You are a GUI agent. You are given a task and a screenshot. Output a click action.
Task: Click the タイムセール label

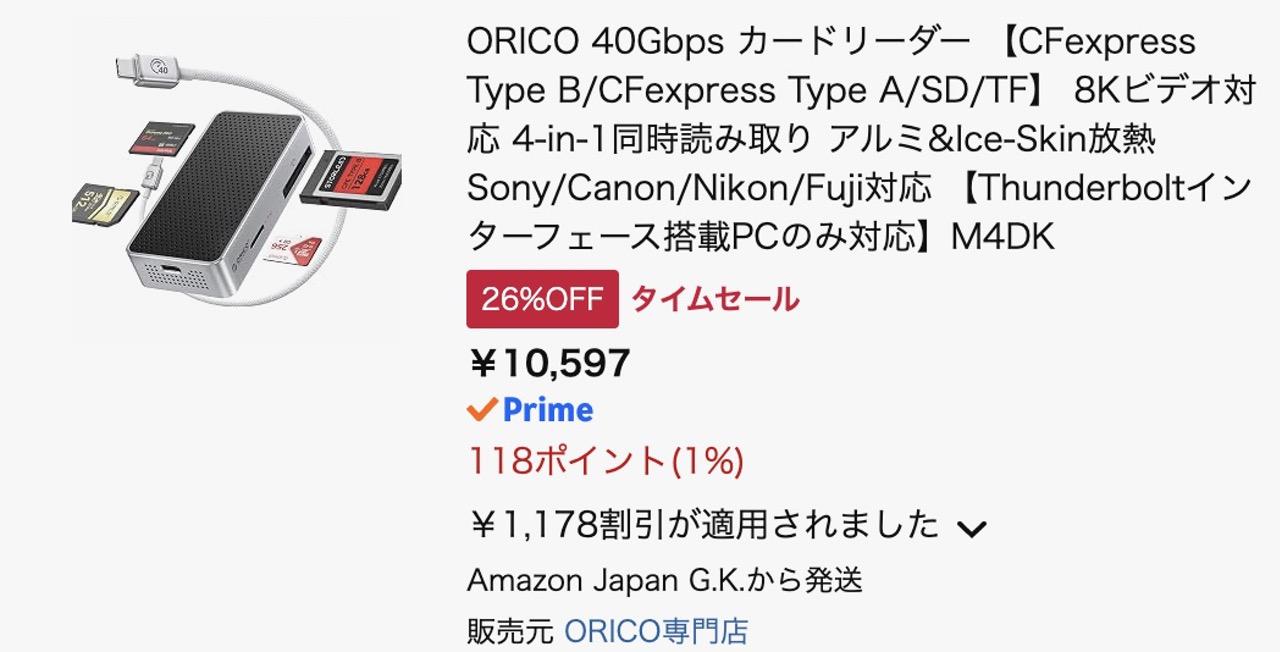[715, 299]
